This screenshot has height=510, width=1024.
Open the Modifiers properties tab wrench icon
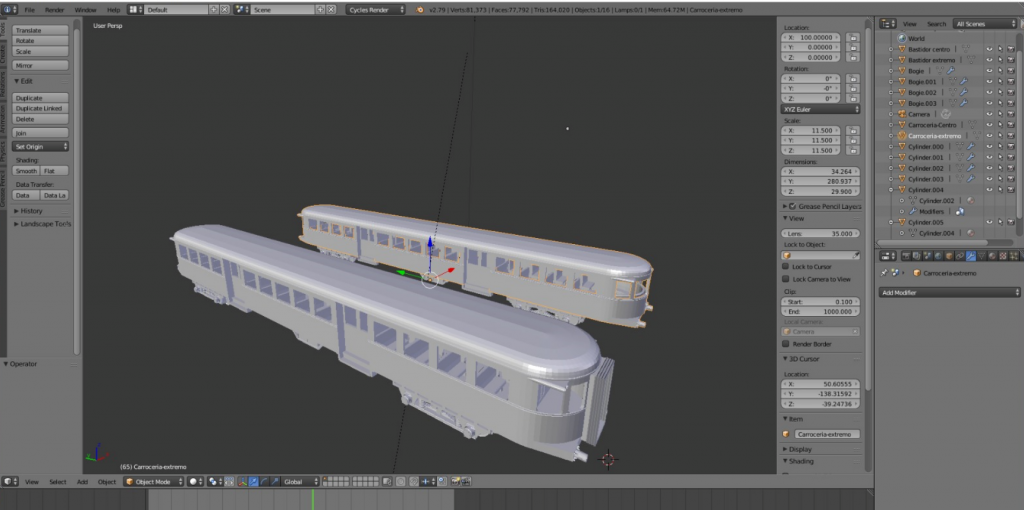point(970,256)
